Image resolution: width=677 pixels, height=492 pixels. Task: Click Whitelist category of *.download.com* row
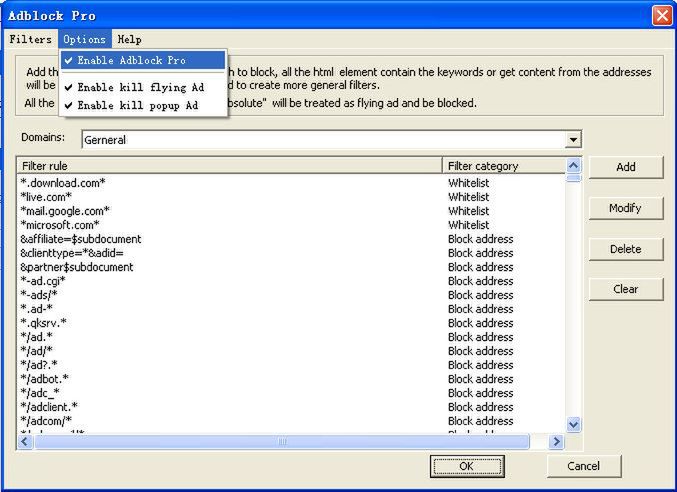click(x=468, y=183)
